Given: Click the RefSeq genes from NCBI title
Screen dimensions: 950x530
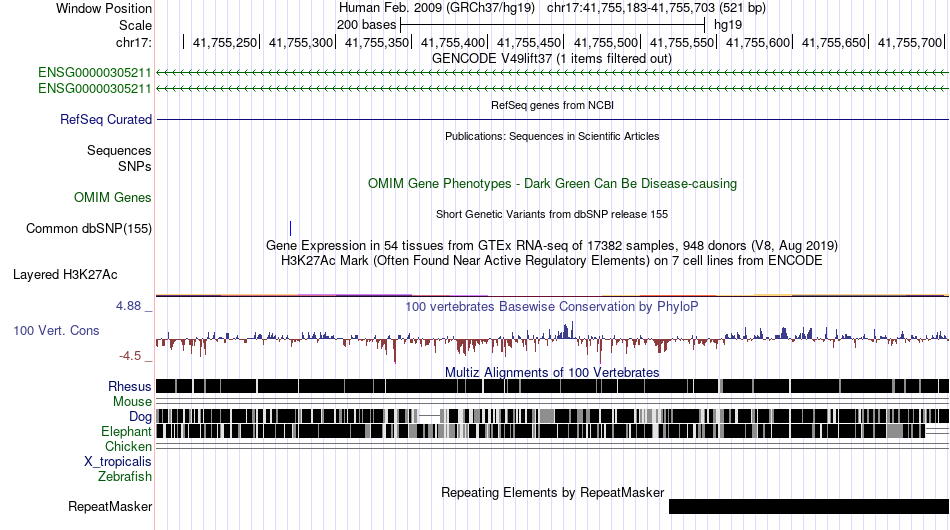Looking at the screenshot, I should [552, 105].
